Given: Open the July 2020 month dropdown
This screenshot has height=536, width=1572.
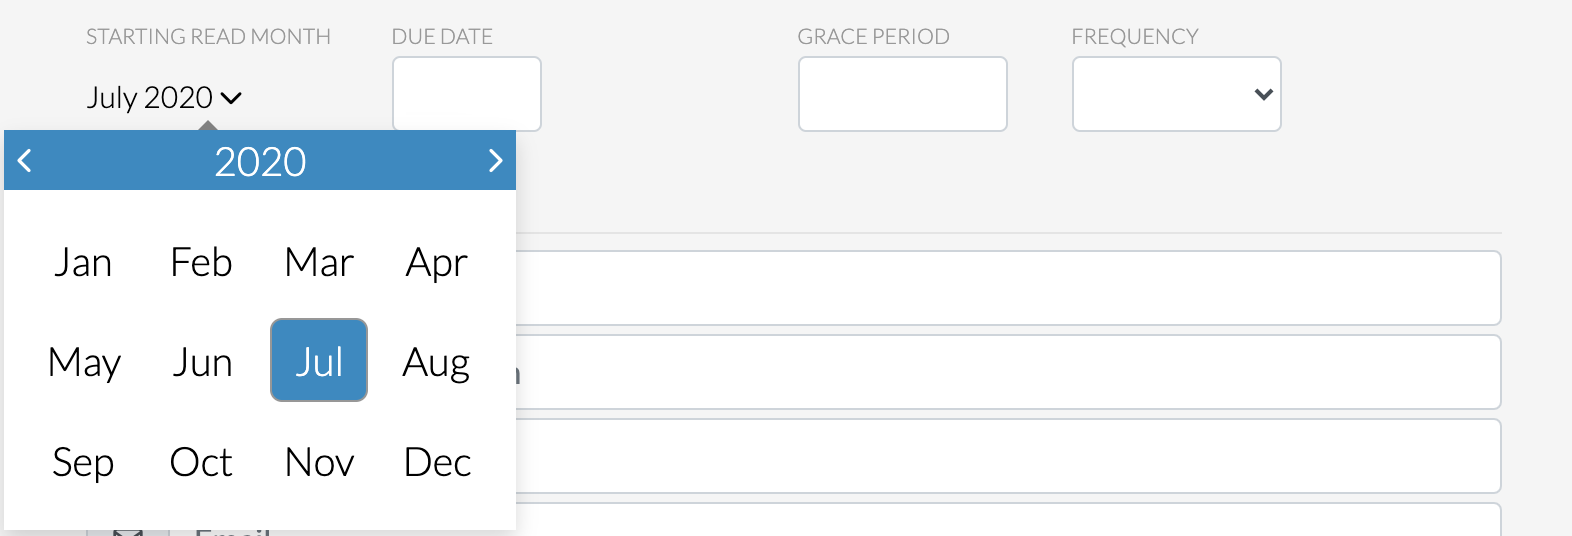Looking at the screenshot, I should click(164, 98).
